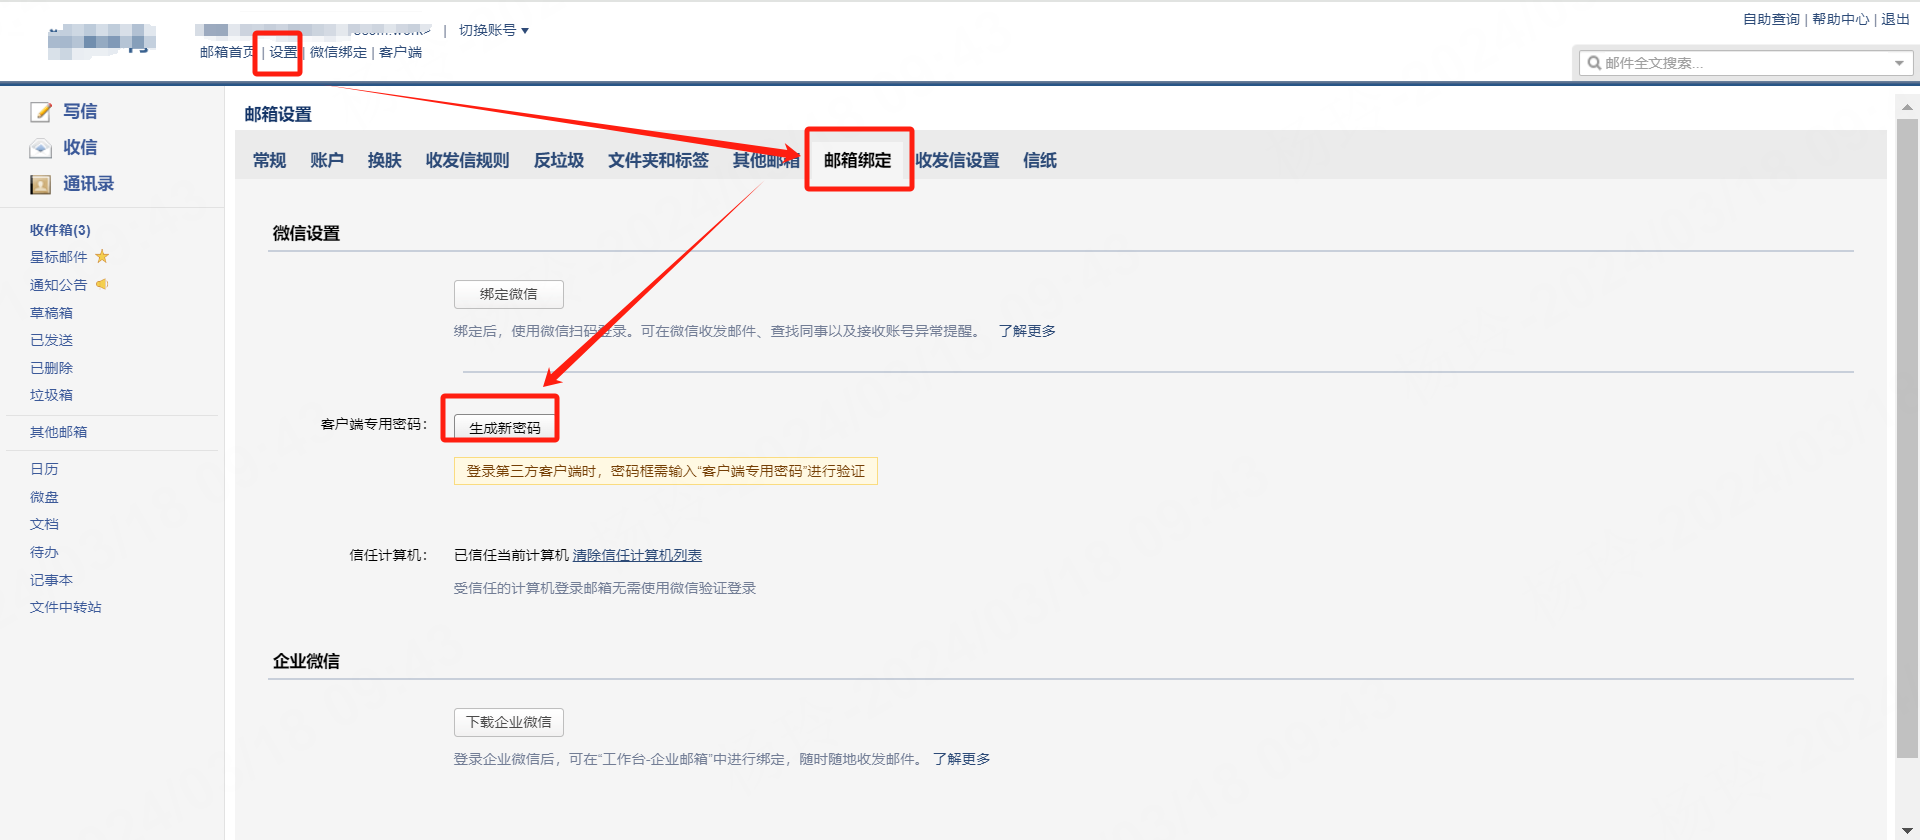Click the magnifier icon in search box
This screenshot has height=840, width=1920.
[1594, 63]
